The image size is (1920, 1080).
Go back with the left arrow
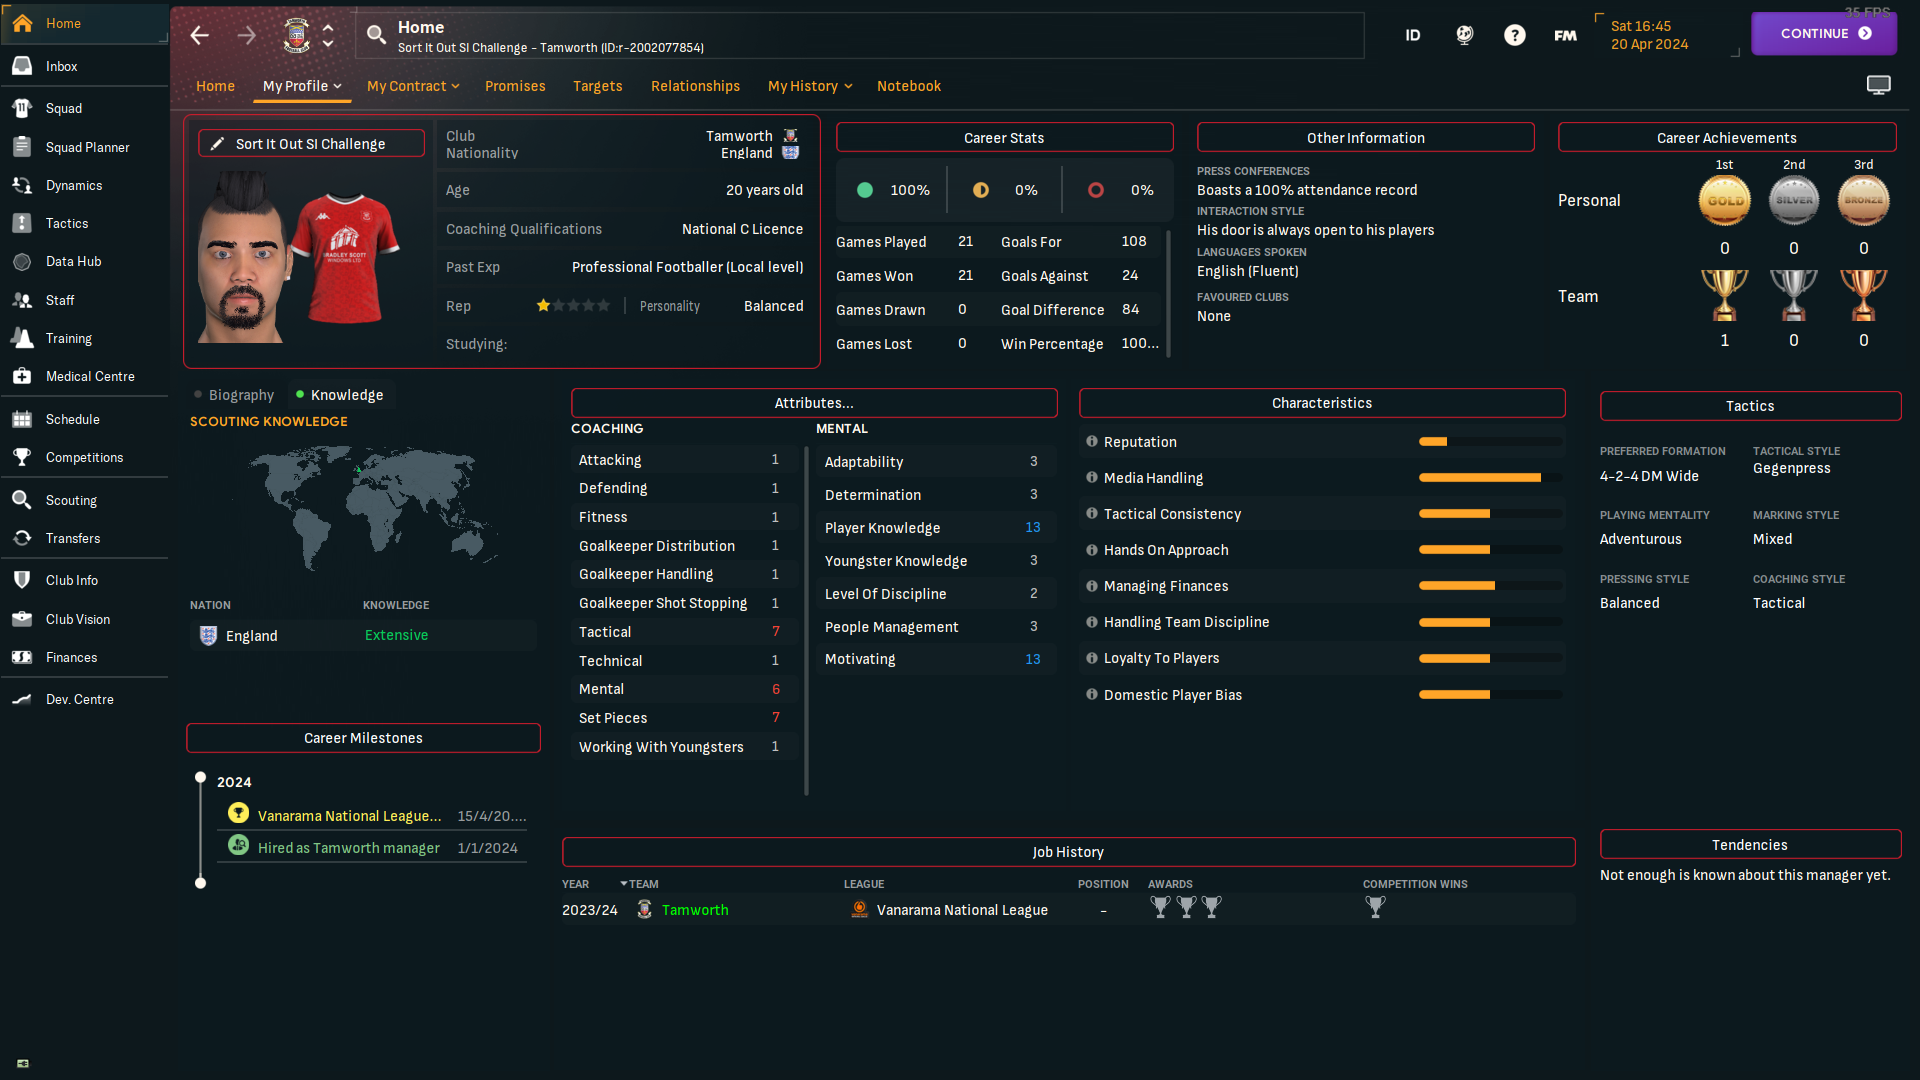[200, 36]
